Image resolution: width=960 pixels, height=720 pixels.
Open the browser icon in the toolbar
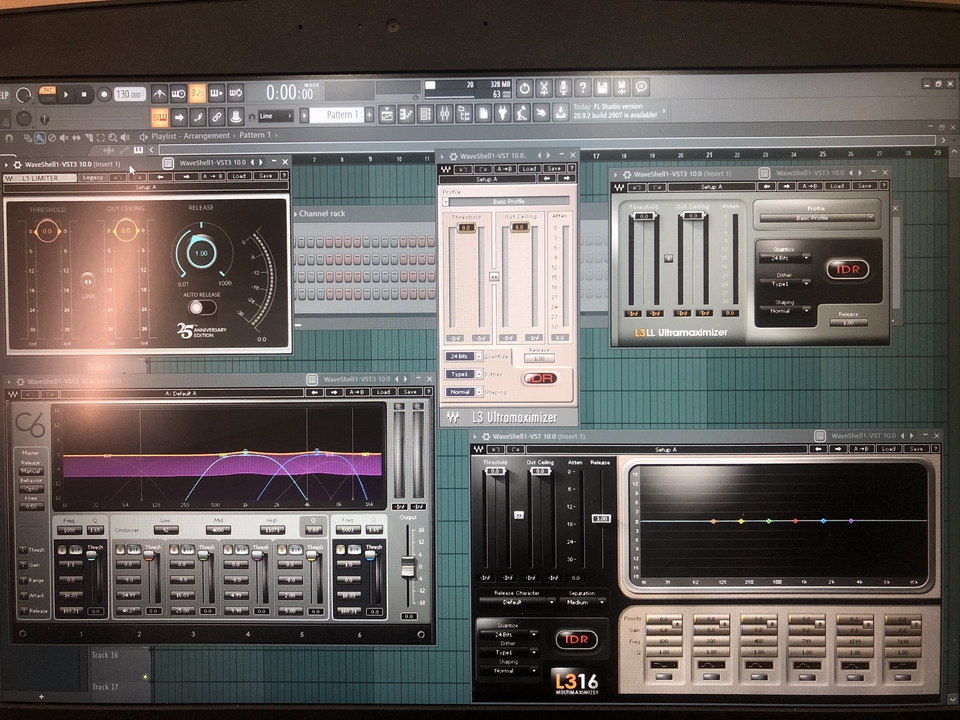coord(464,114)
